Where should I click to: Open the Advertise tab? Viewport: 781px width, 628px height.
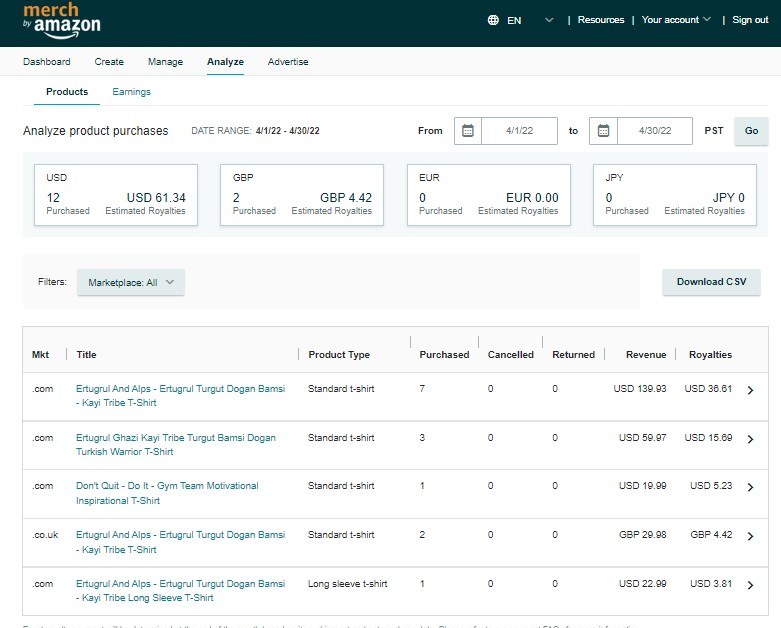[x=288, y=62]
